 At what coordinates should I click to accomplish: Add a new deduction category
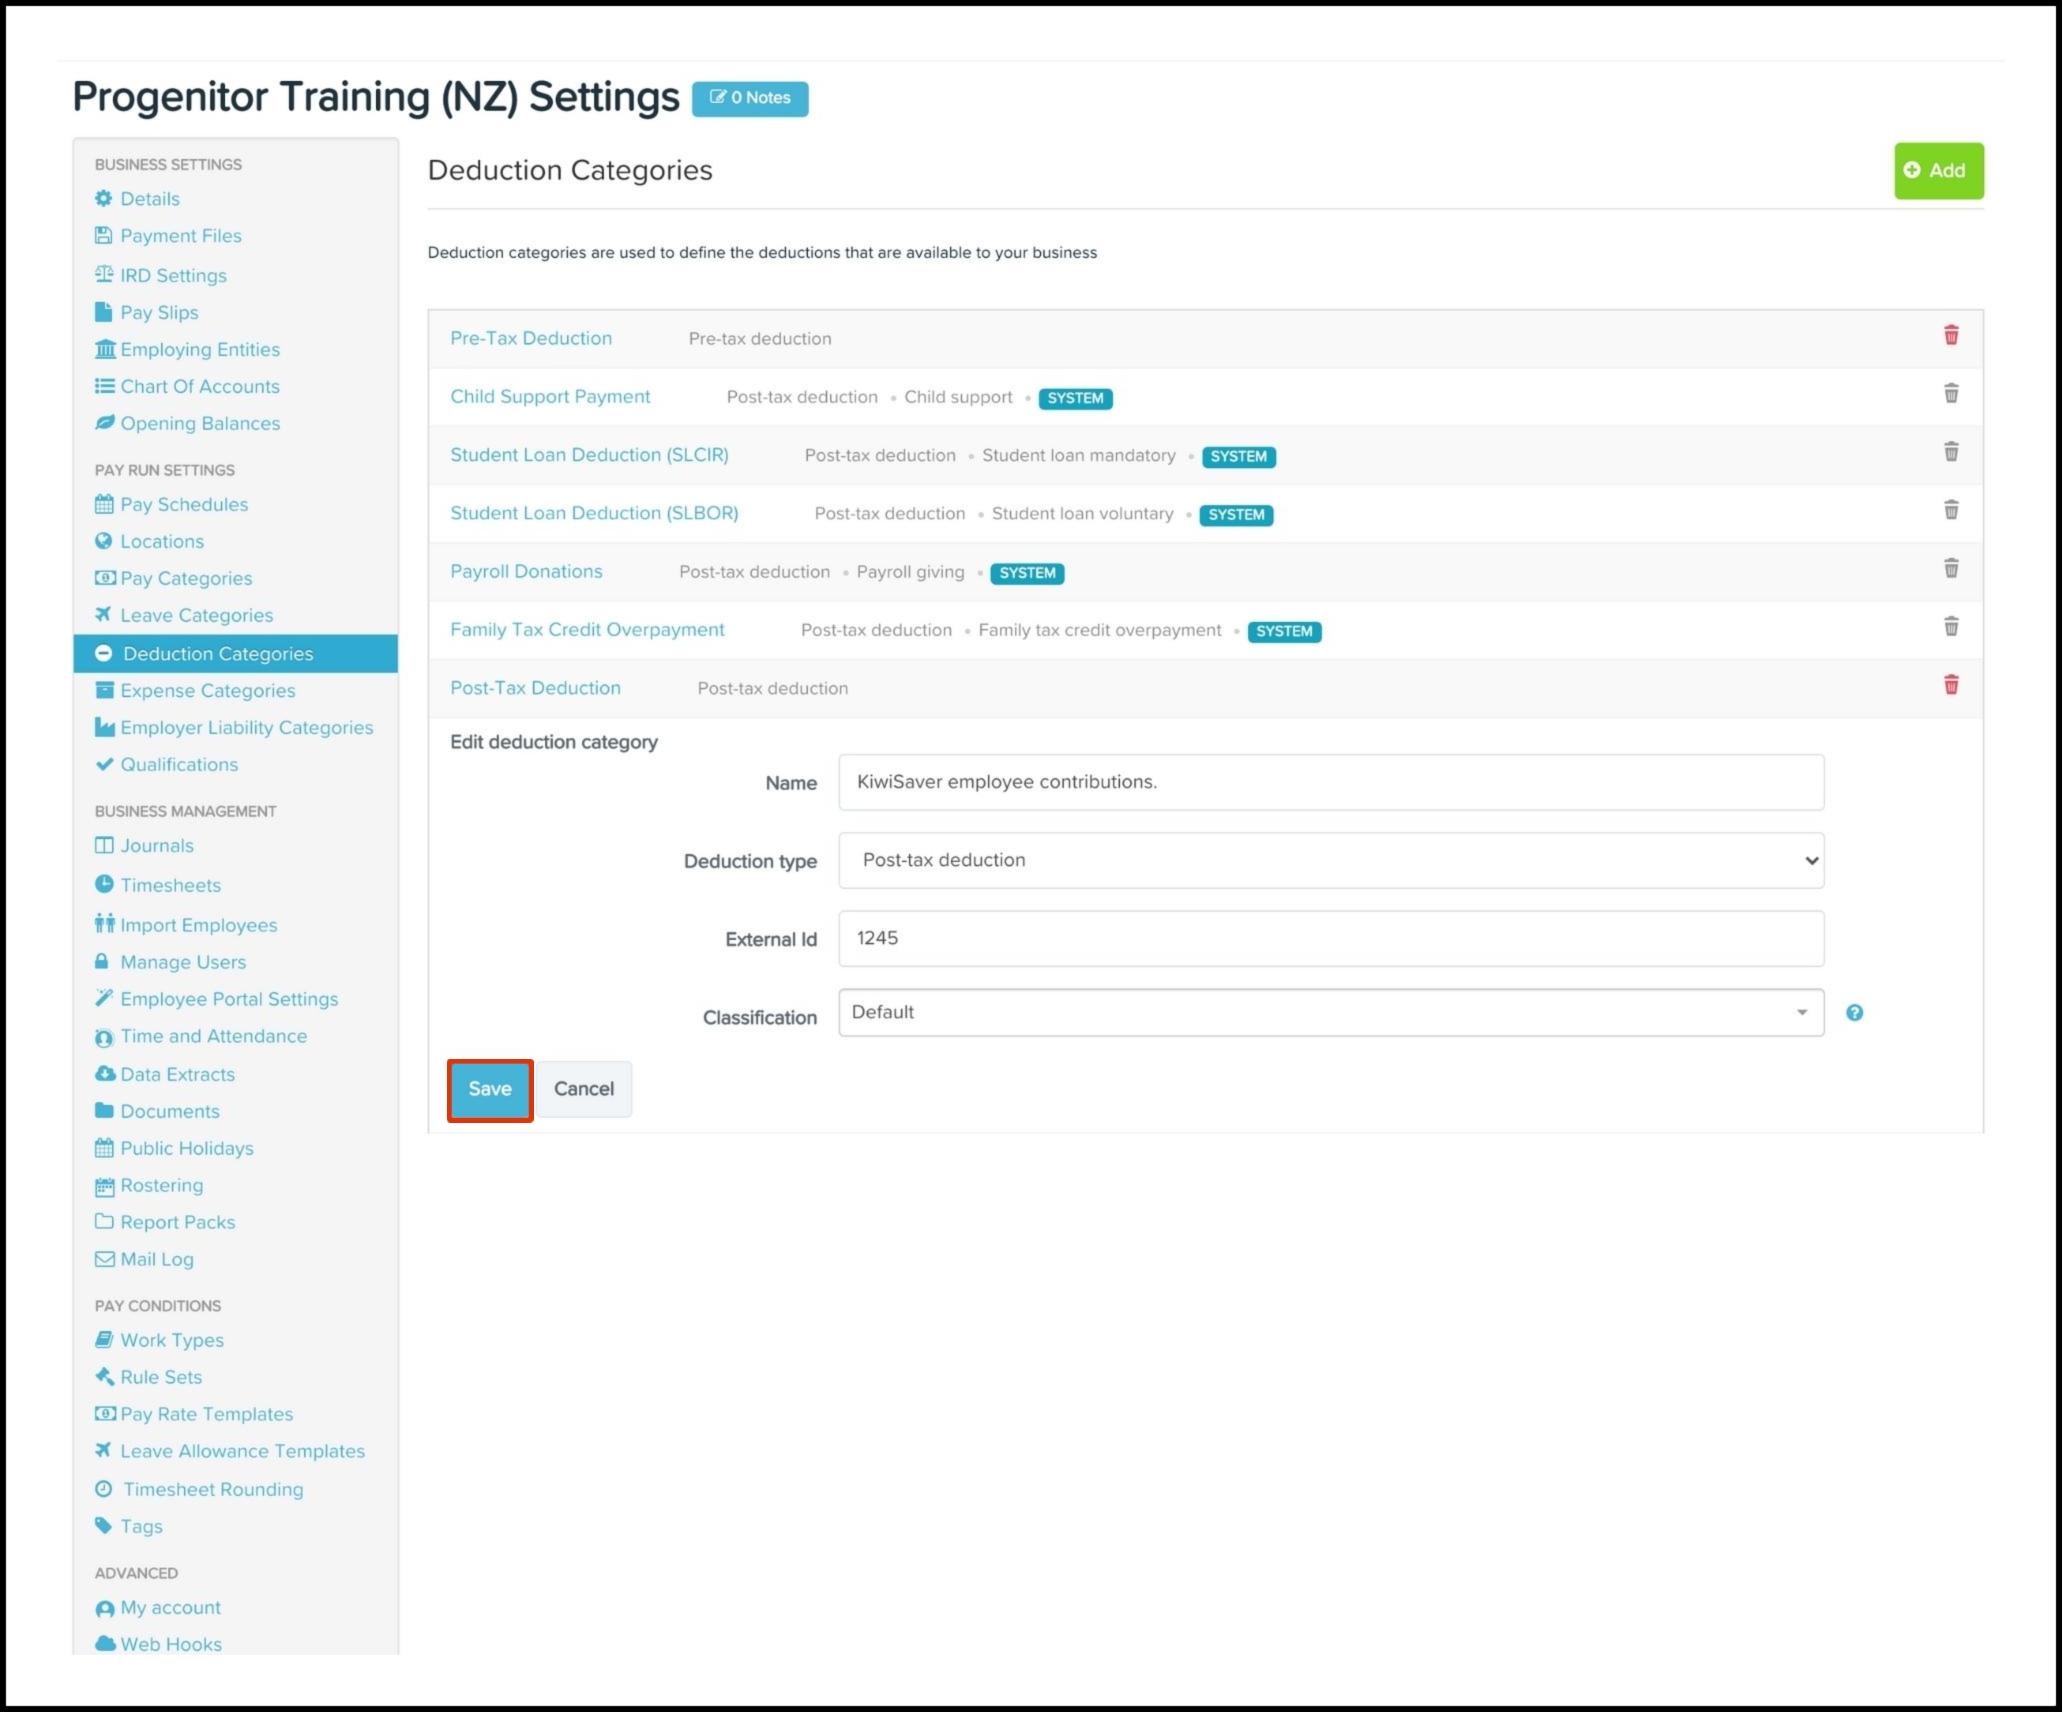(x=1937, y=171)
